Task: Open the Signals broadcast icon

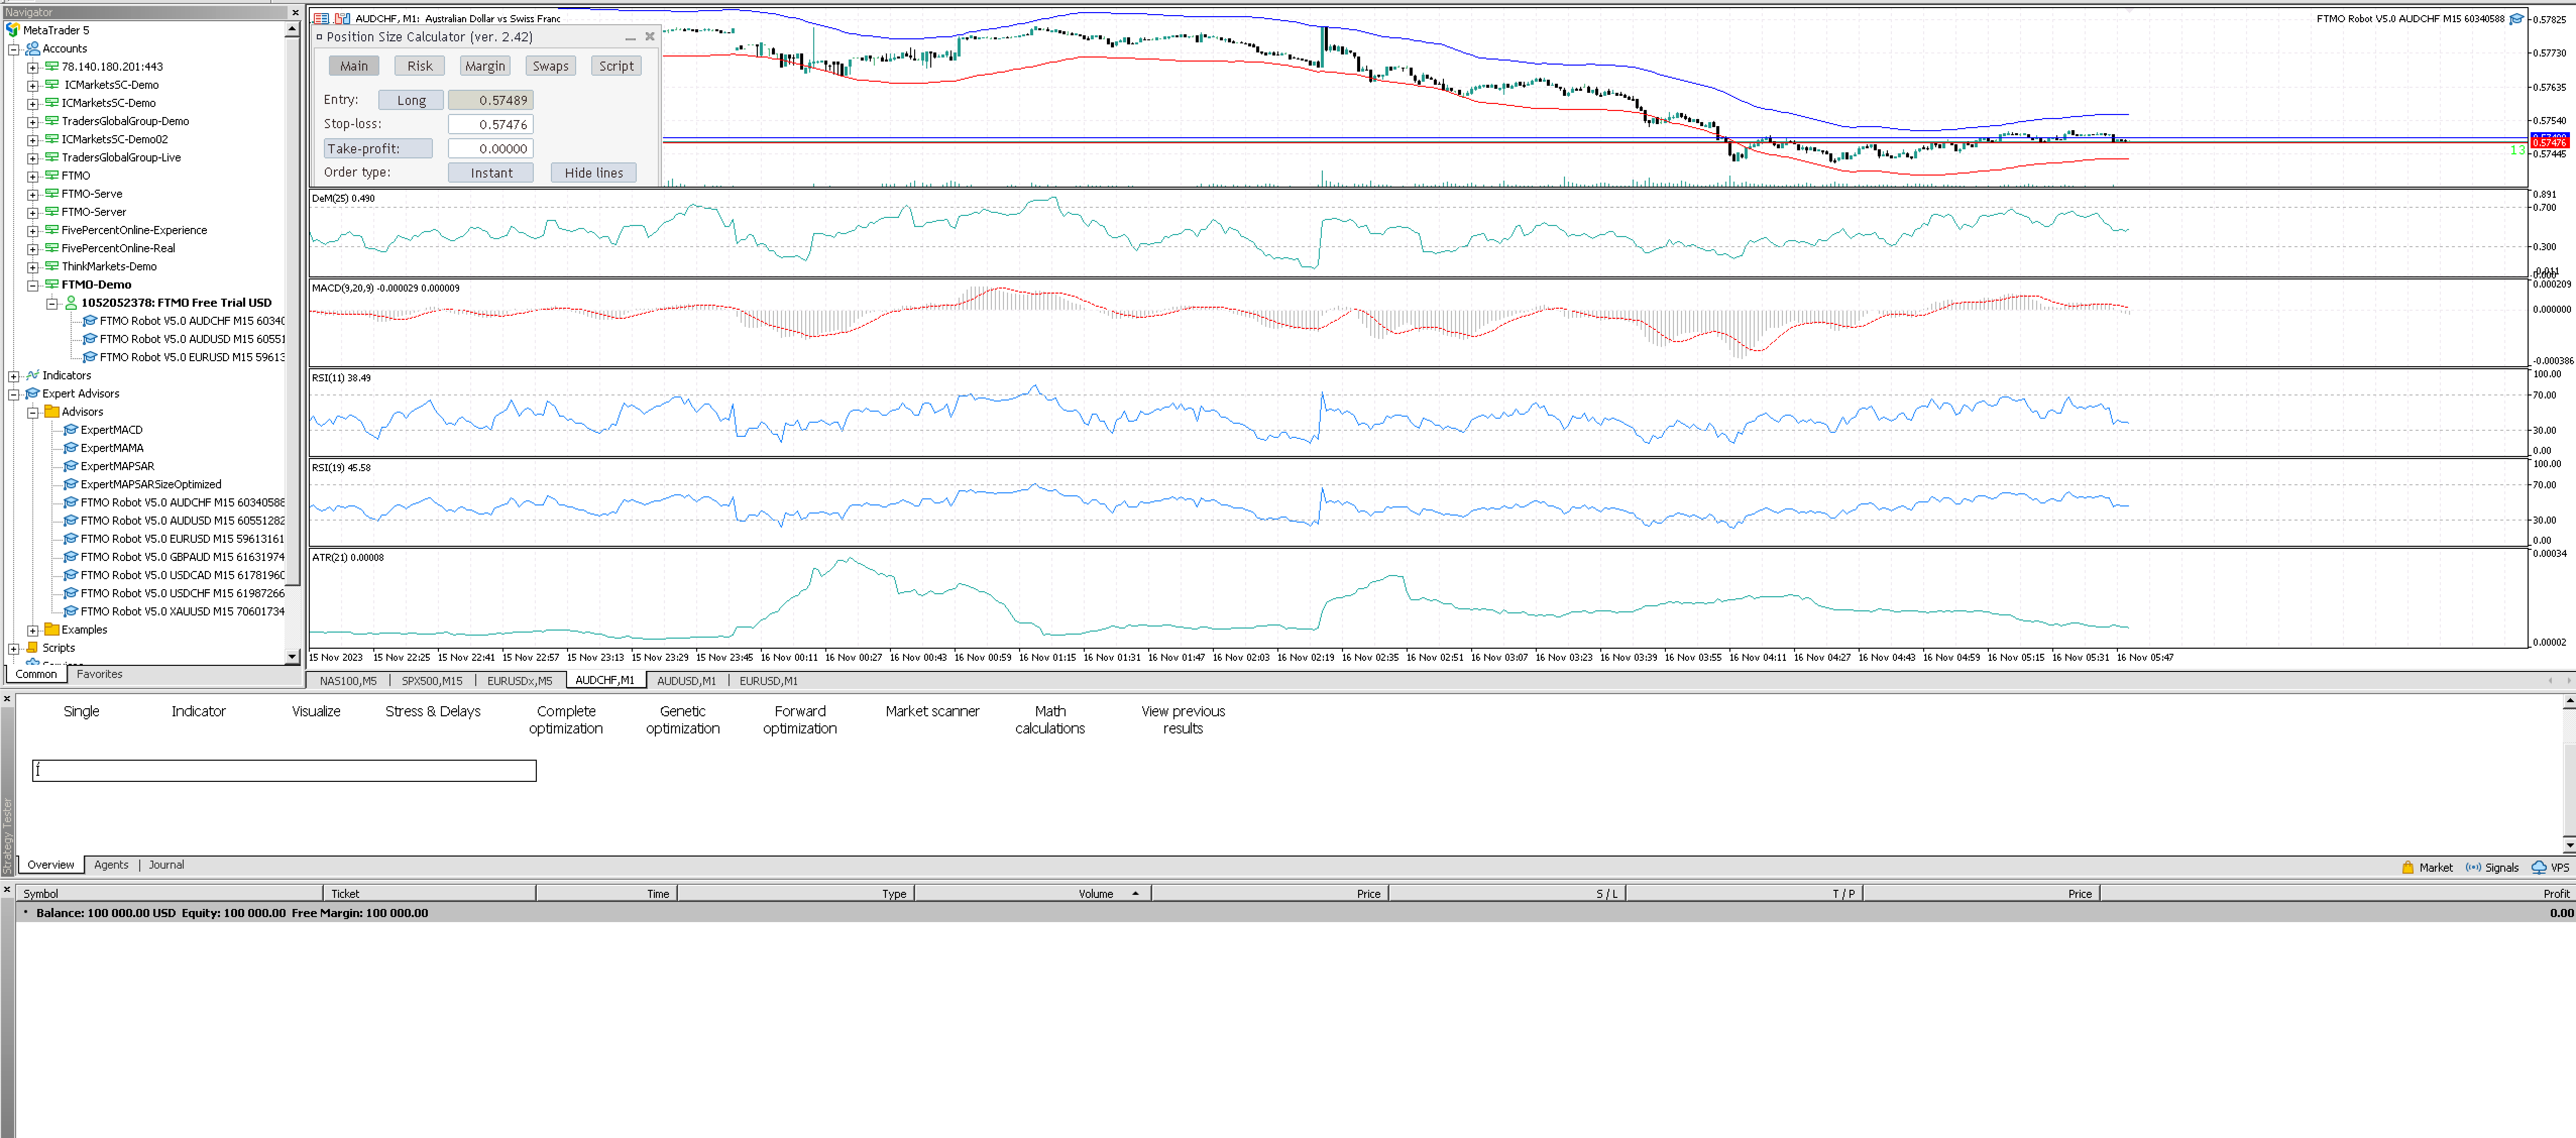Action: pyautogui.click(x=2473, y=867)
